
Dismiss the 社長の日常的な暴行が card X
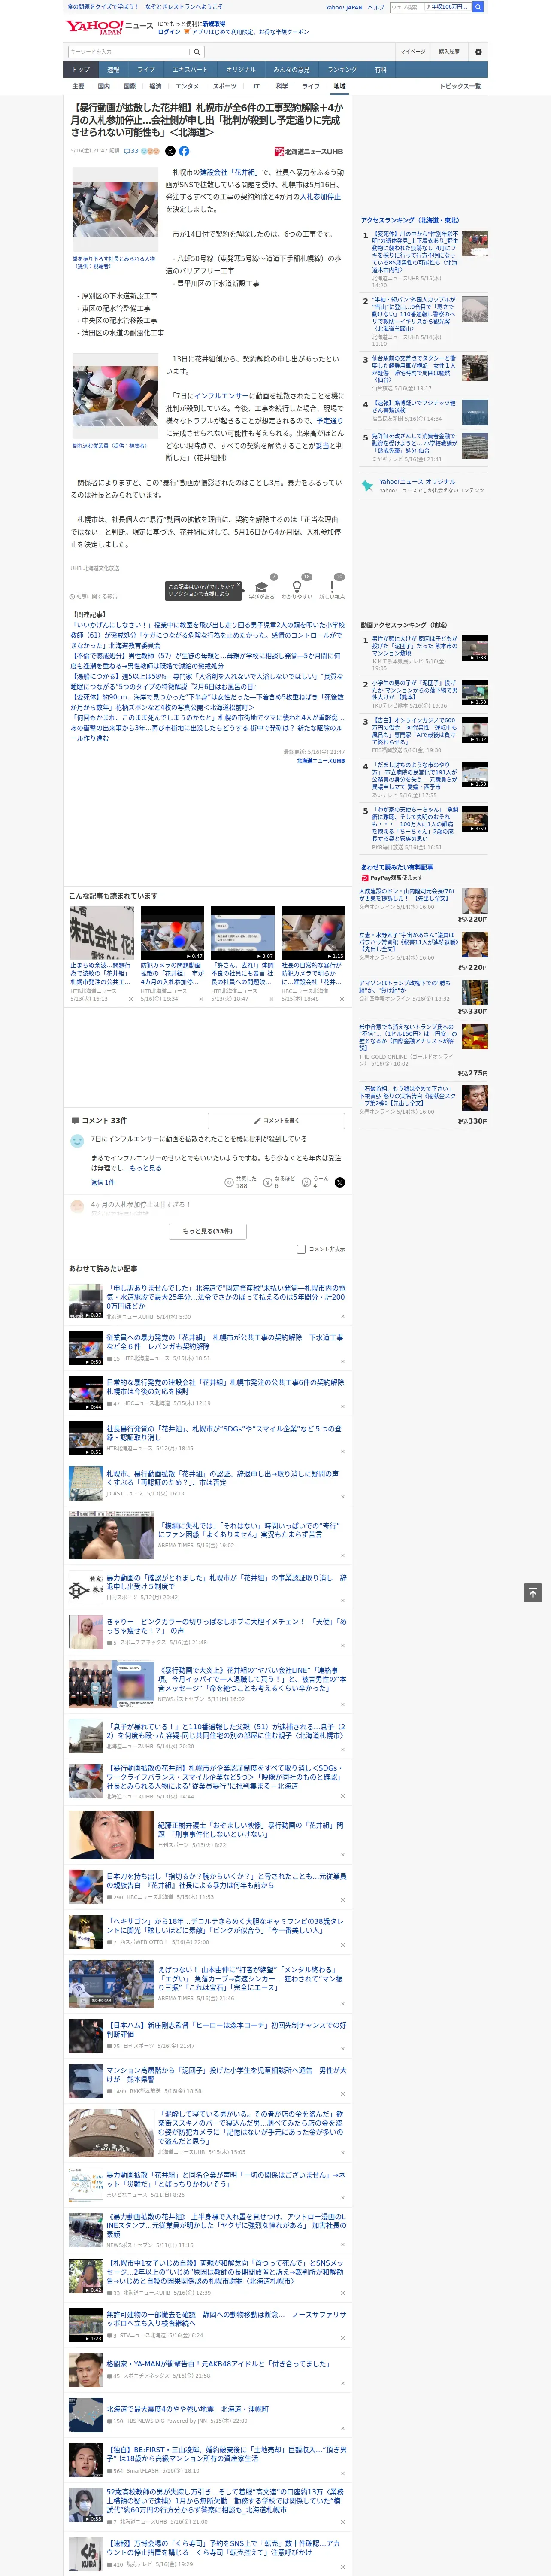click(341, 998)
